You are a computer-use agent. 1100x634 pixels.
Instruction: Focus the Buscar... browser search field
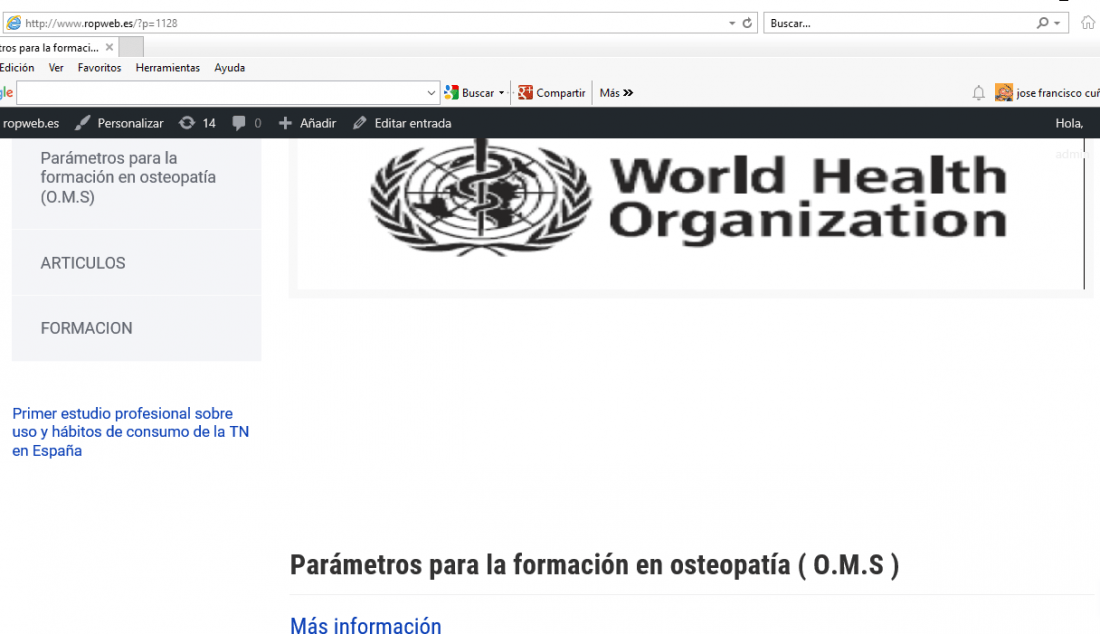click(901, 23)
